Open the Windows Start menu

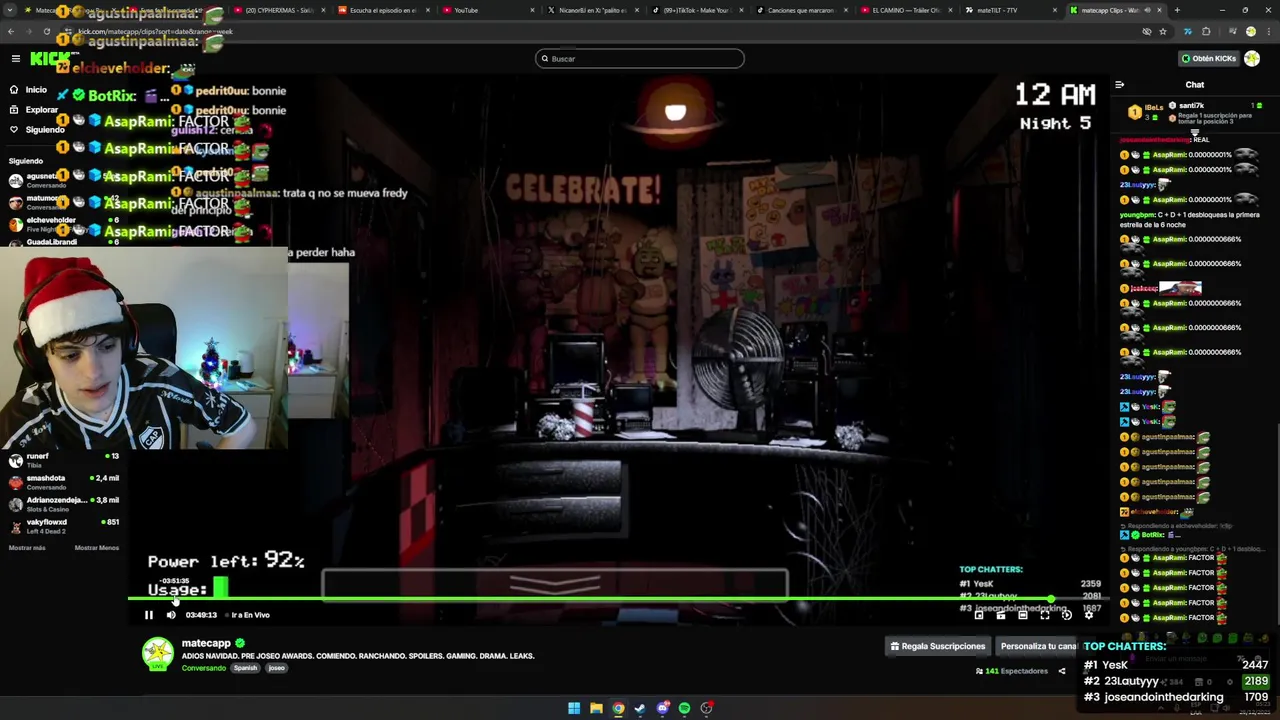click(574, 708)
